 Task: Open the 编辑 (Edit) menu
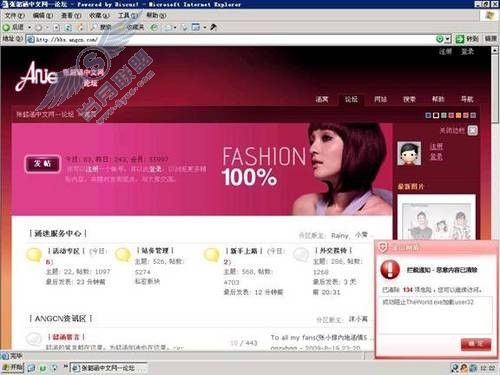[43, 15]
